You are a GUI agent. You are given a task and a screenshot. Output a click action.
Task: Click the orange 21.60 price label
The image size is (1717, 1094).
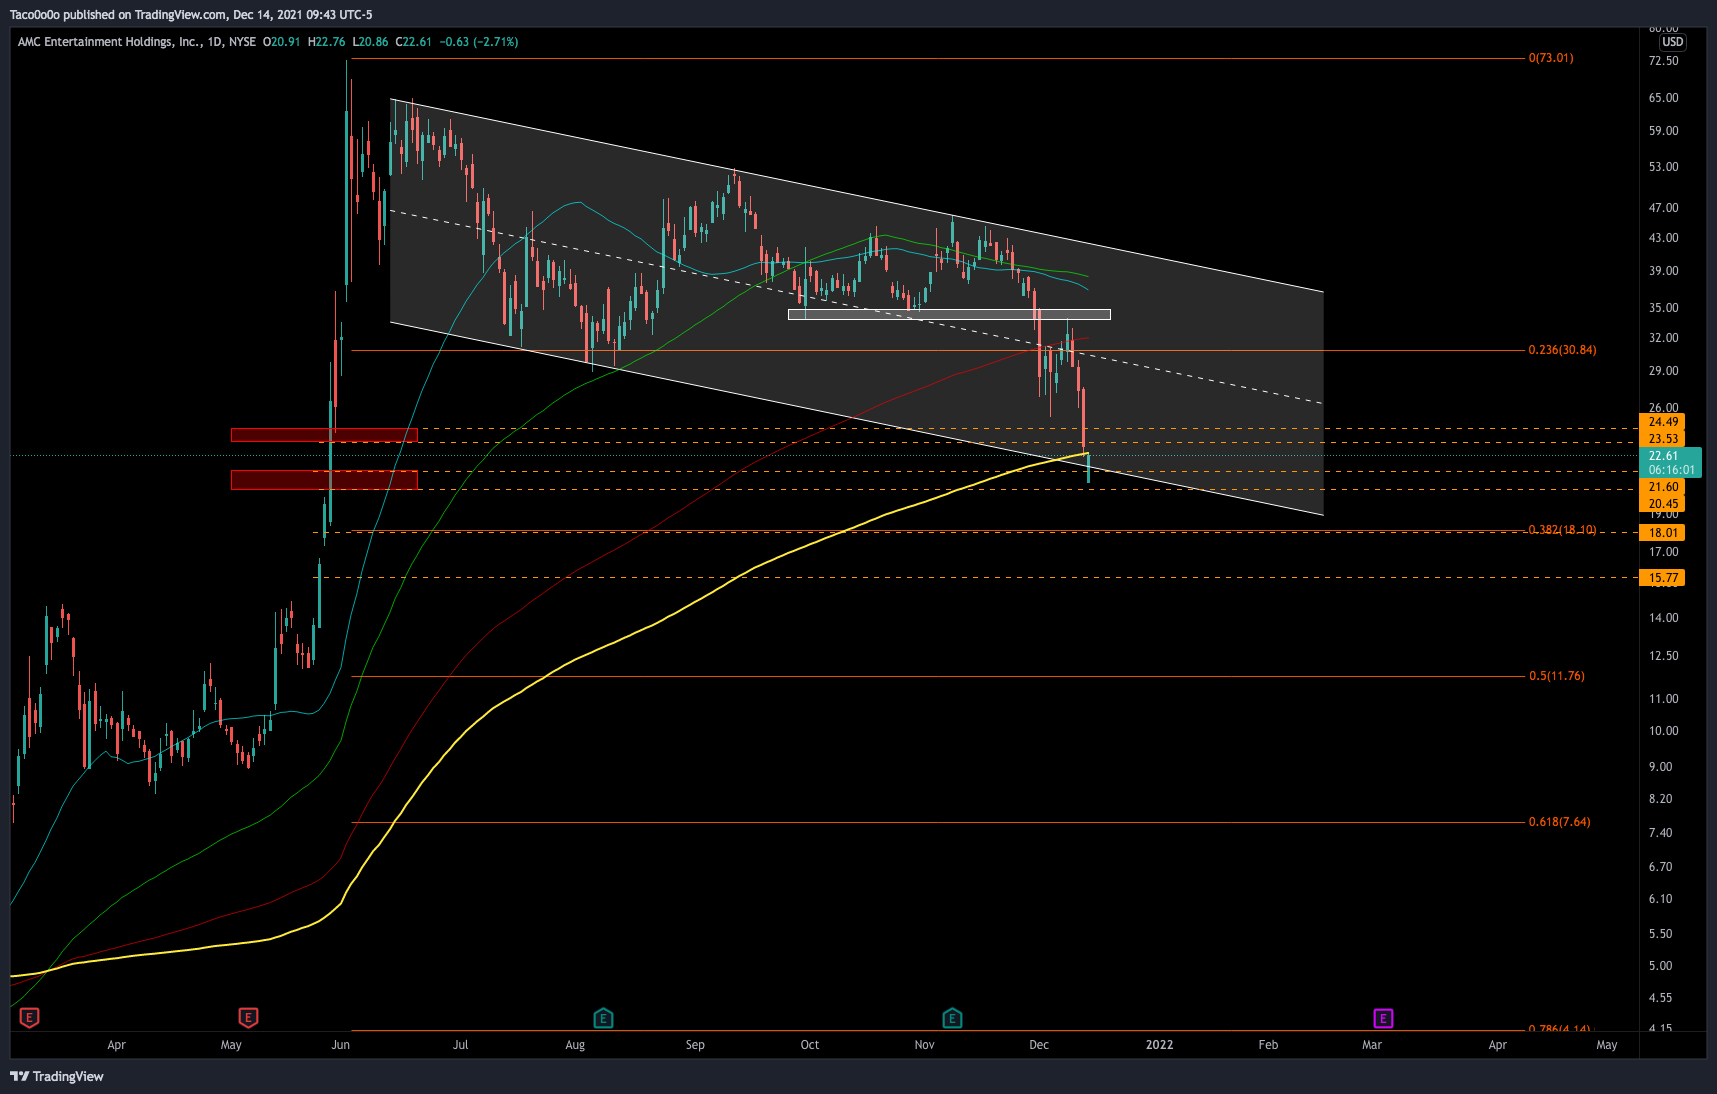(1663, 487)
